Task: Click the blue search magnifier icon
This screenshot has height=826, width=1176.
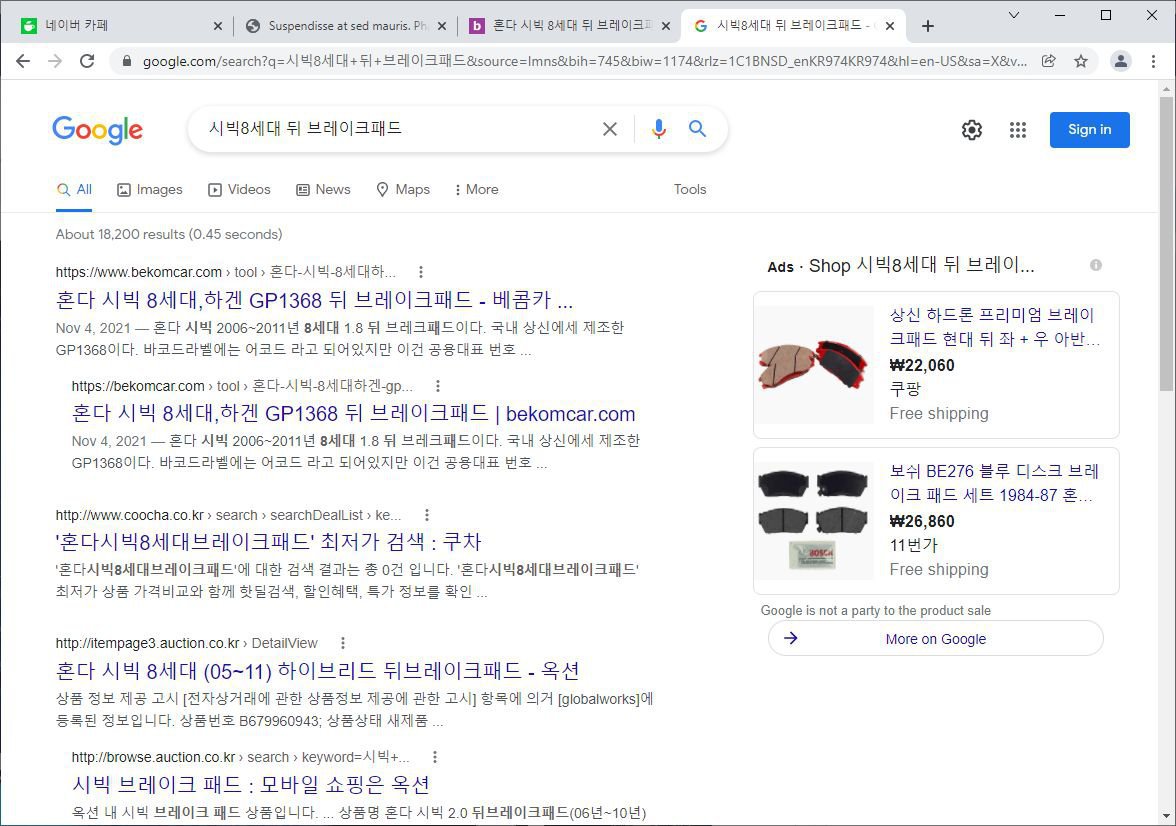Action: pos(698,129)
